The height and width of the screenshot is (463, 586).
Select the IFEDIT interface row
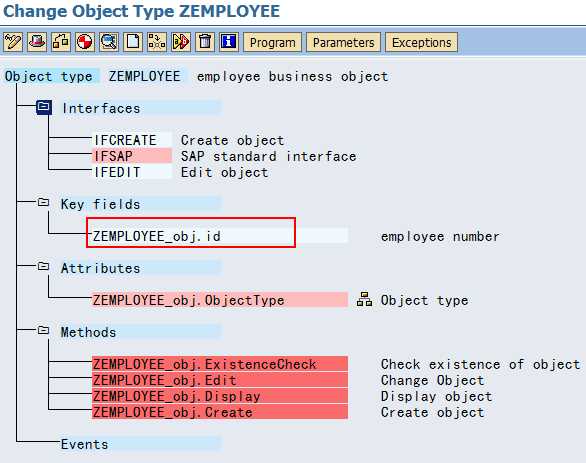(132, 172)
